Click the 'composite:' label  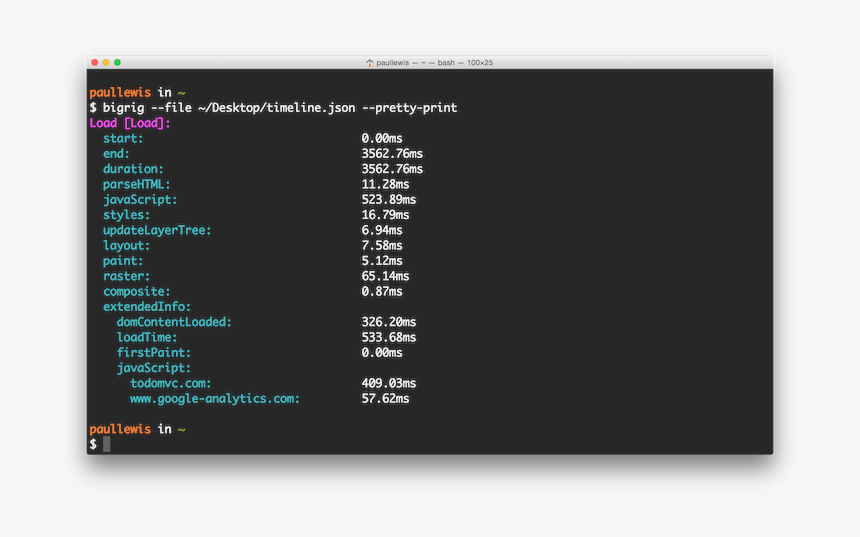[x=137, y=292]
